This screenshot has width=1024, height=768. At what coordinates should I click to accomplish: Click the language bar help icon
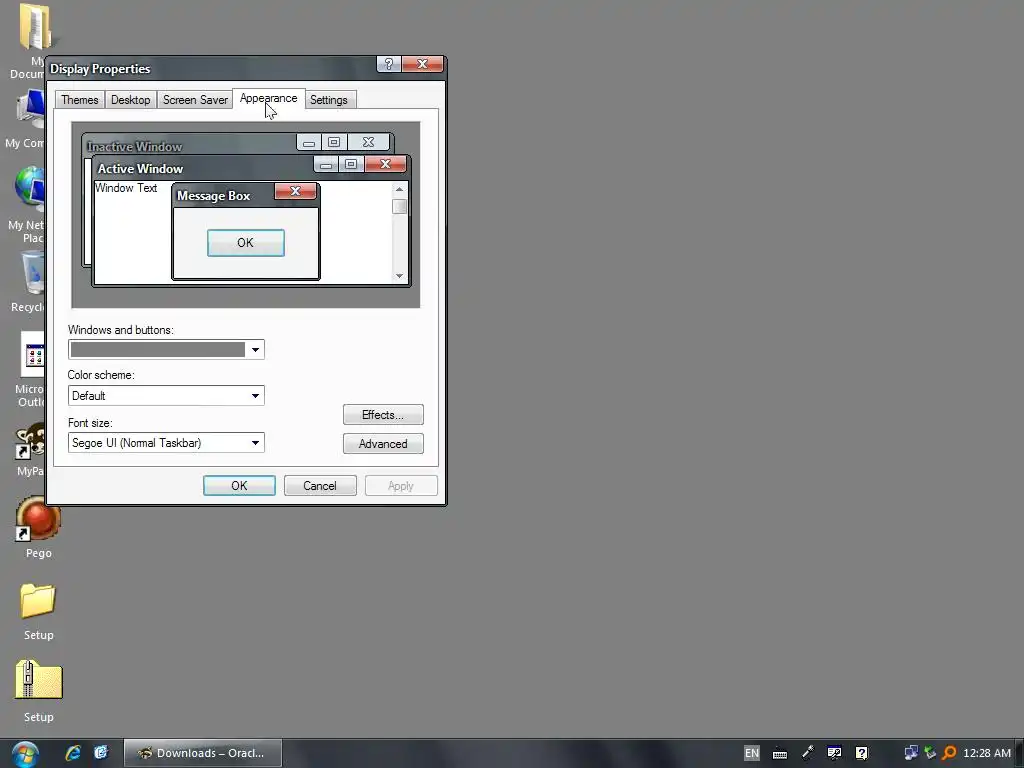tap(862, 753)
